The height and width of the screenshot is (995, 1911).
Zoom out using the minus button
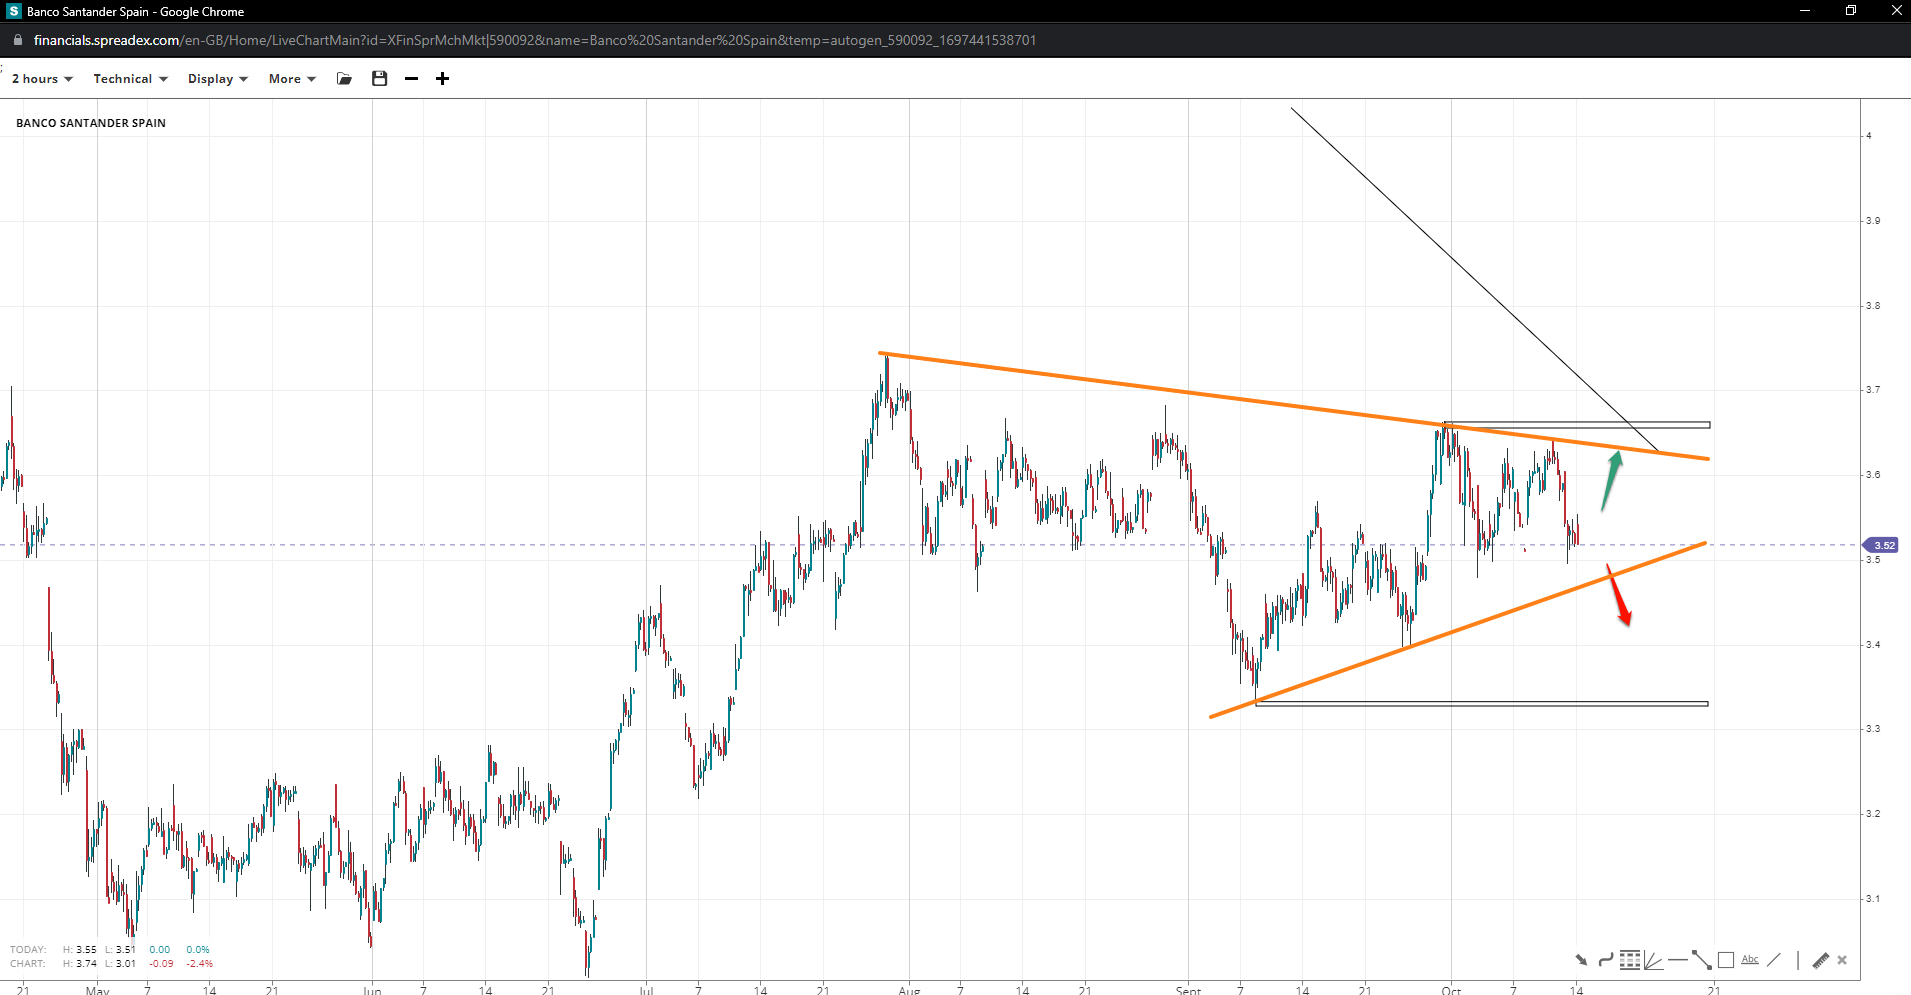click(x=411, y=79)
